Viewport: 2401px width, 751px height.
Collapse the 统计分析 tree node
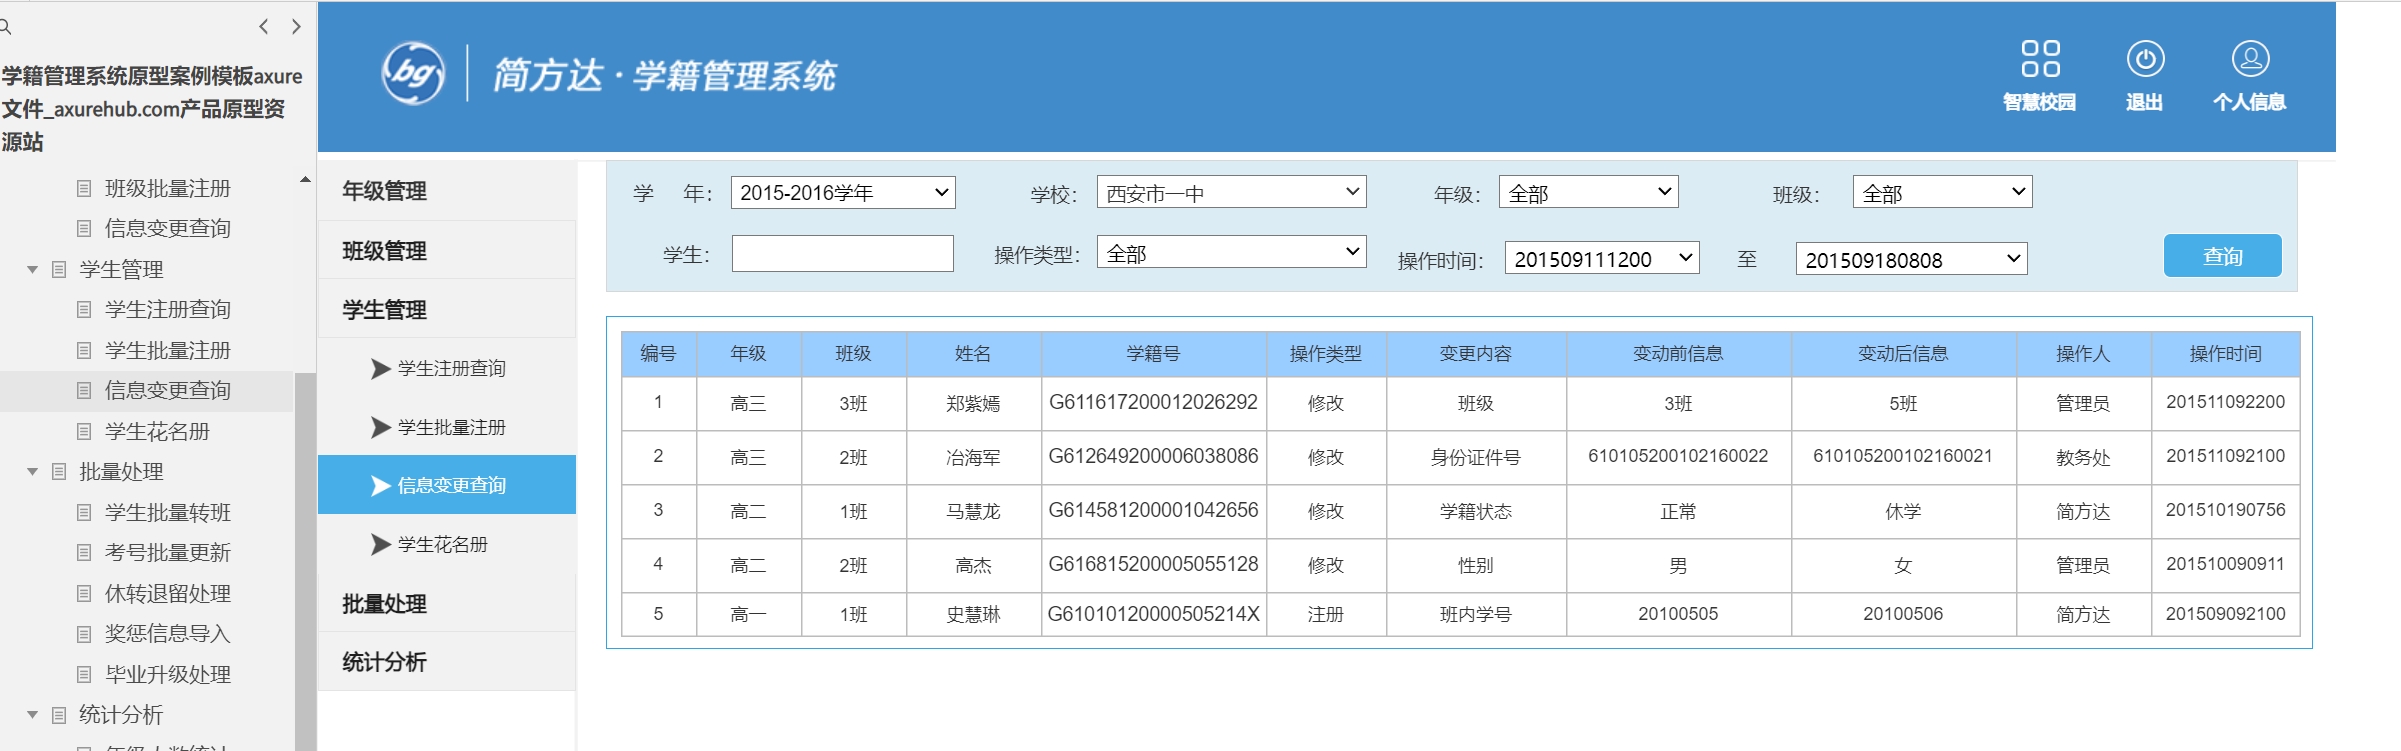[32, 714]
